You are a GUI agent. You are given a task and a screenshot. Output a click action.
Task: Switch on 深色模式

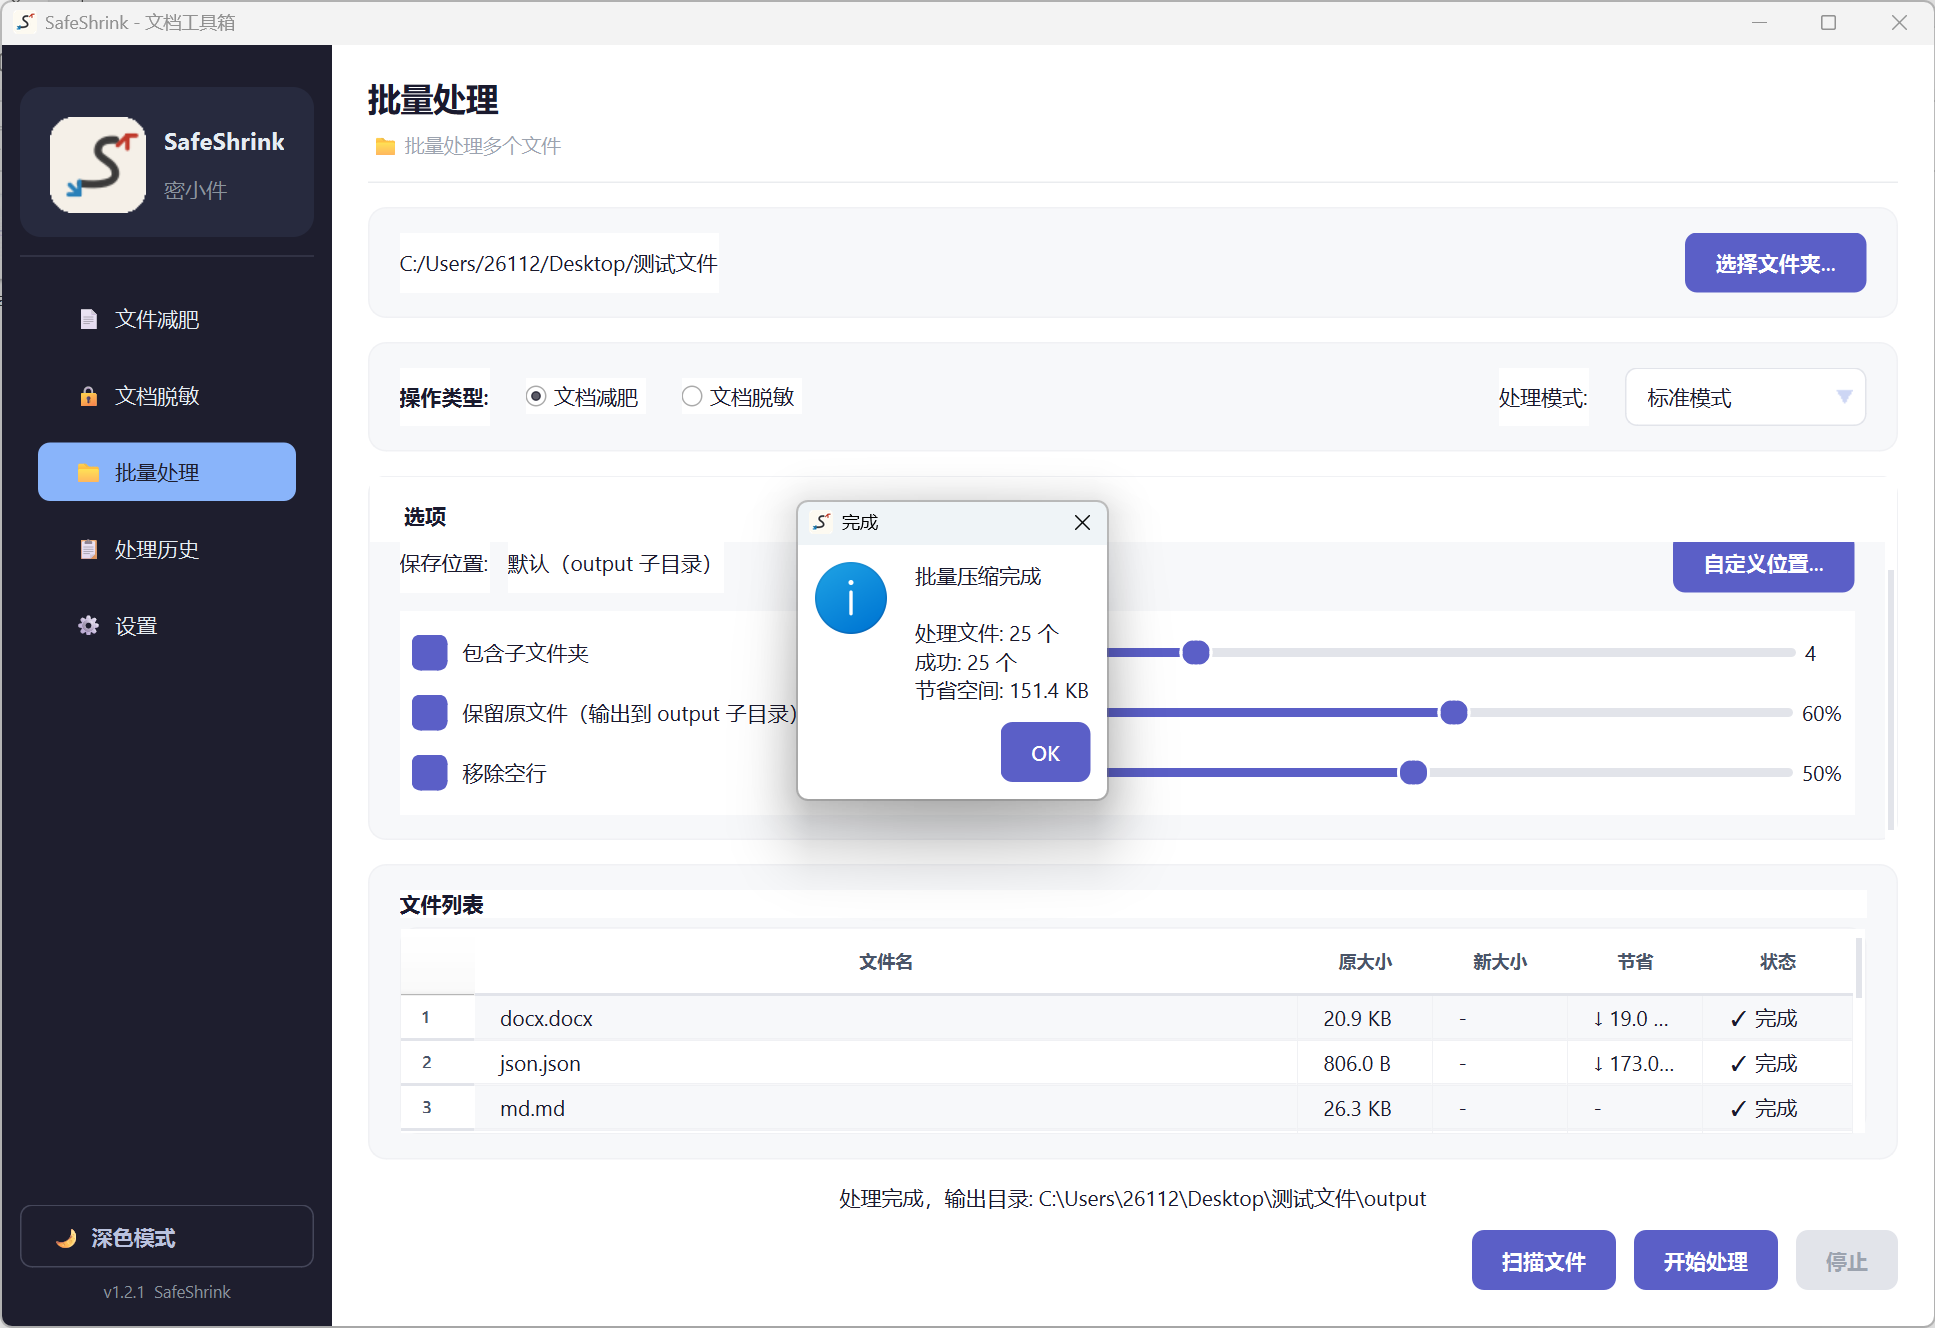167,1237
